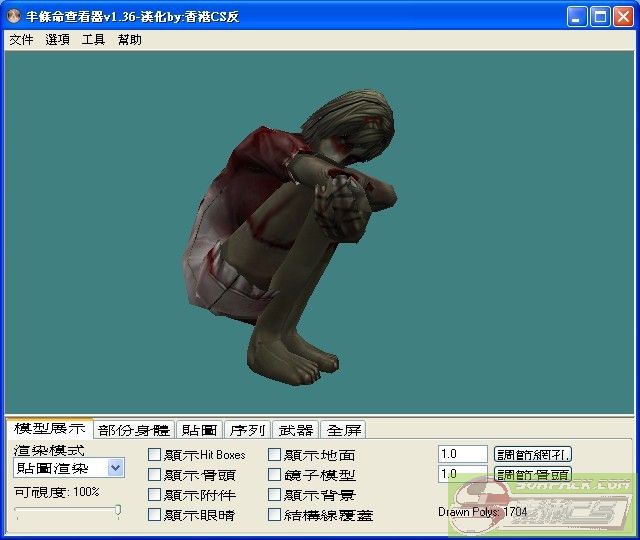Minimize the model viewer window
640x540 pixels.
pos(577,17)
